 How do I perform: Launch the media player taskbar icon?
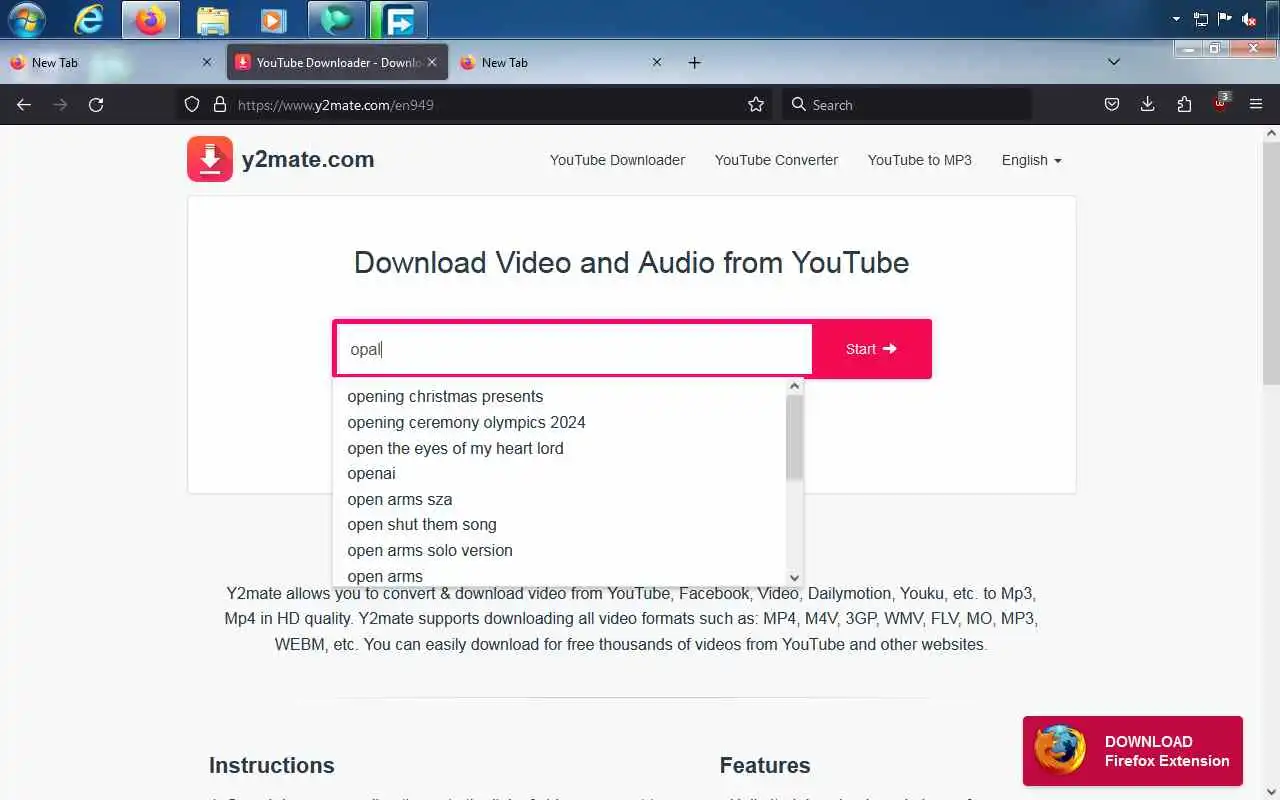tap(272, 19)
